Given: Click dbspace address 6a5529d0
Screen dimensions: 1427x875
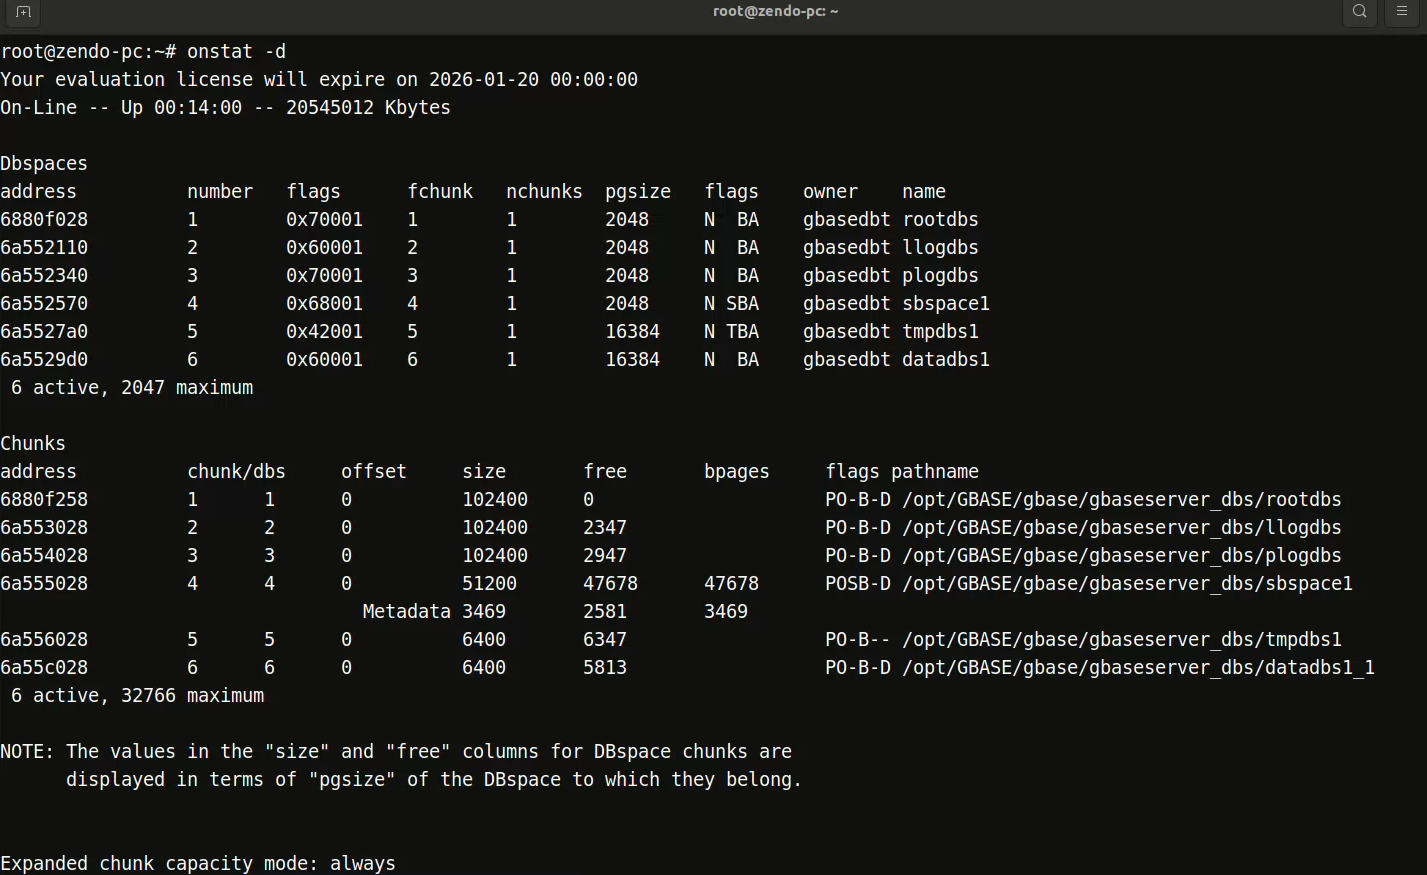Looking at the screenshot, I should [x=44, y=360].
